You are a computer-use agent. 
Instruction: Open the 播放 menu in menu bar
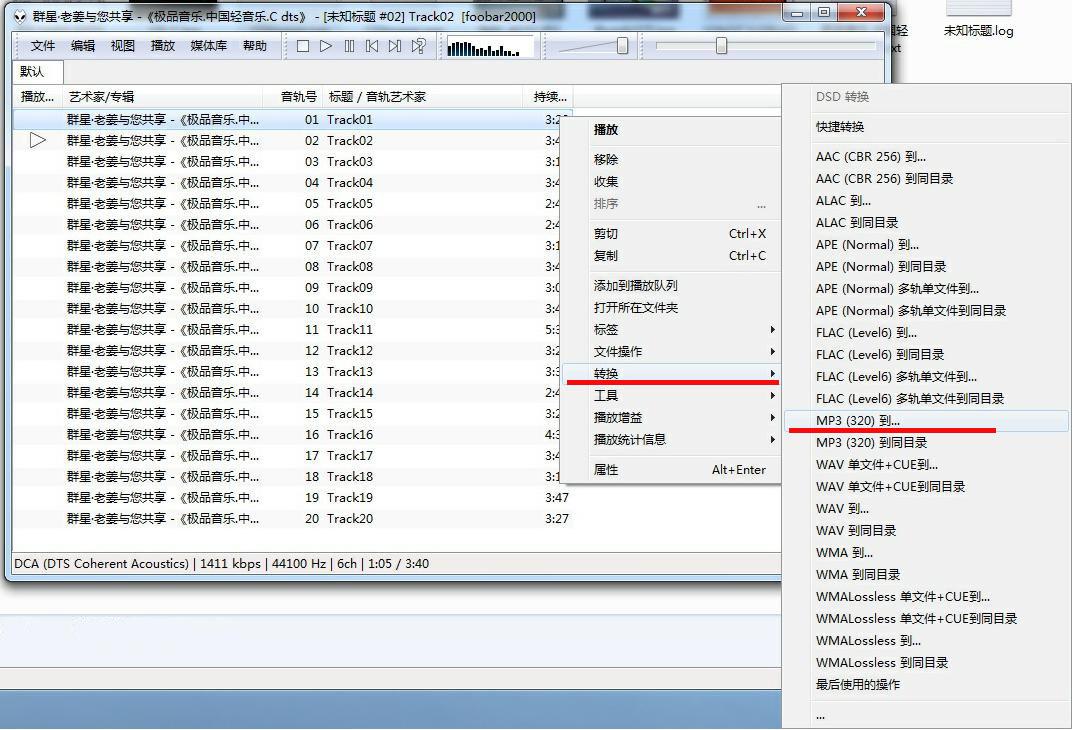click(163, 46)
